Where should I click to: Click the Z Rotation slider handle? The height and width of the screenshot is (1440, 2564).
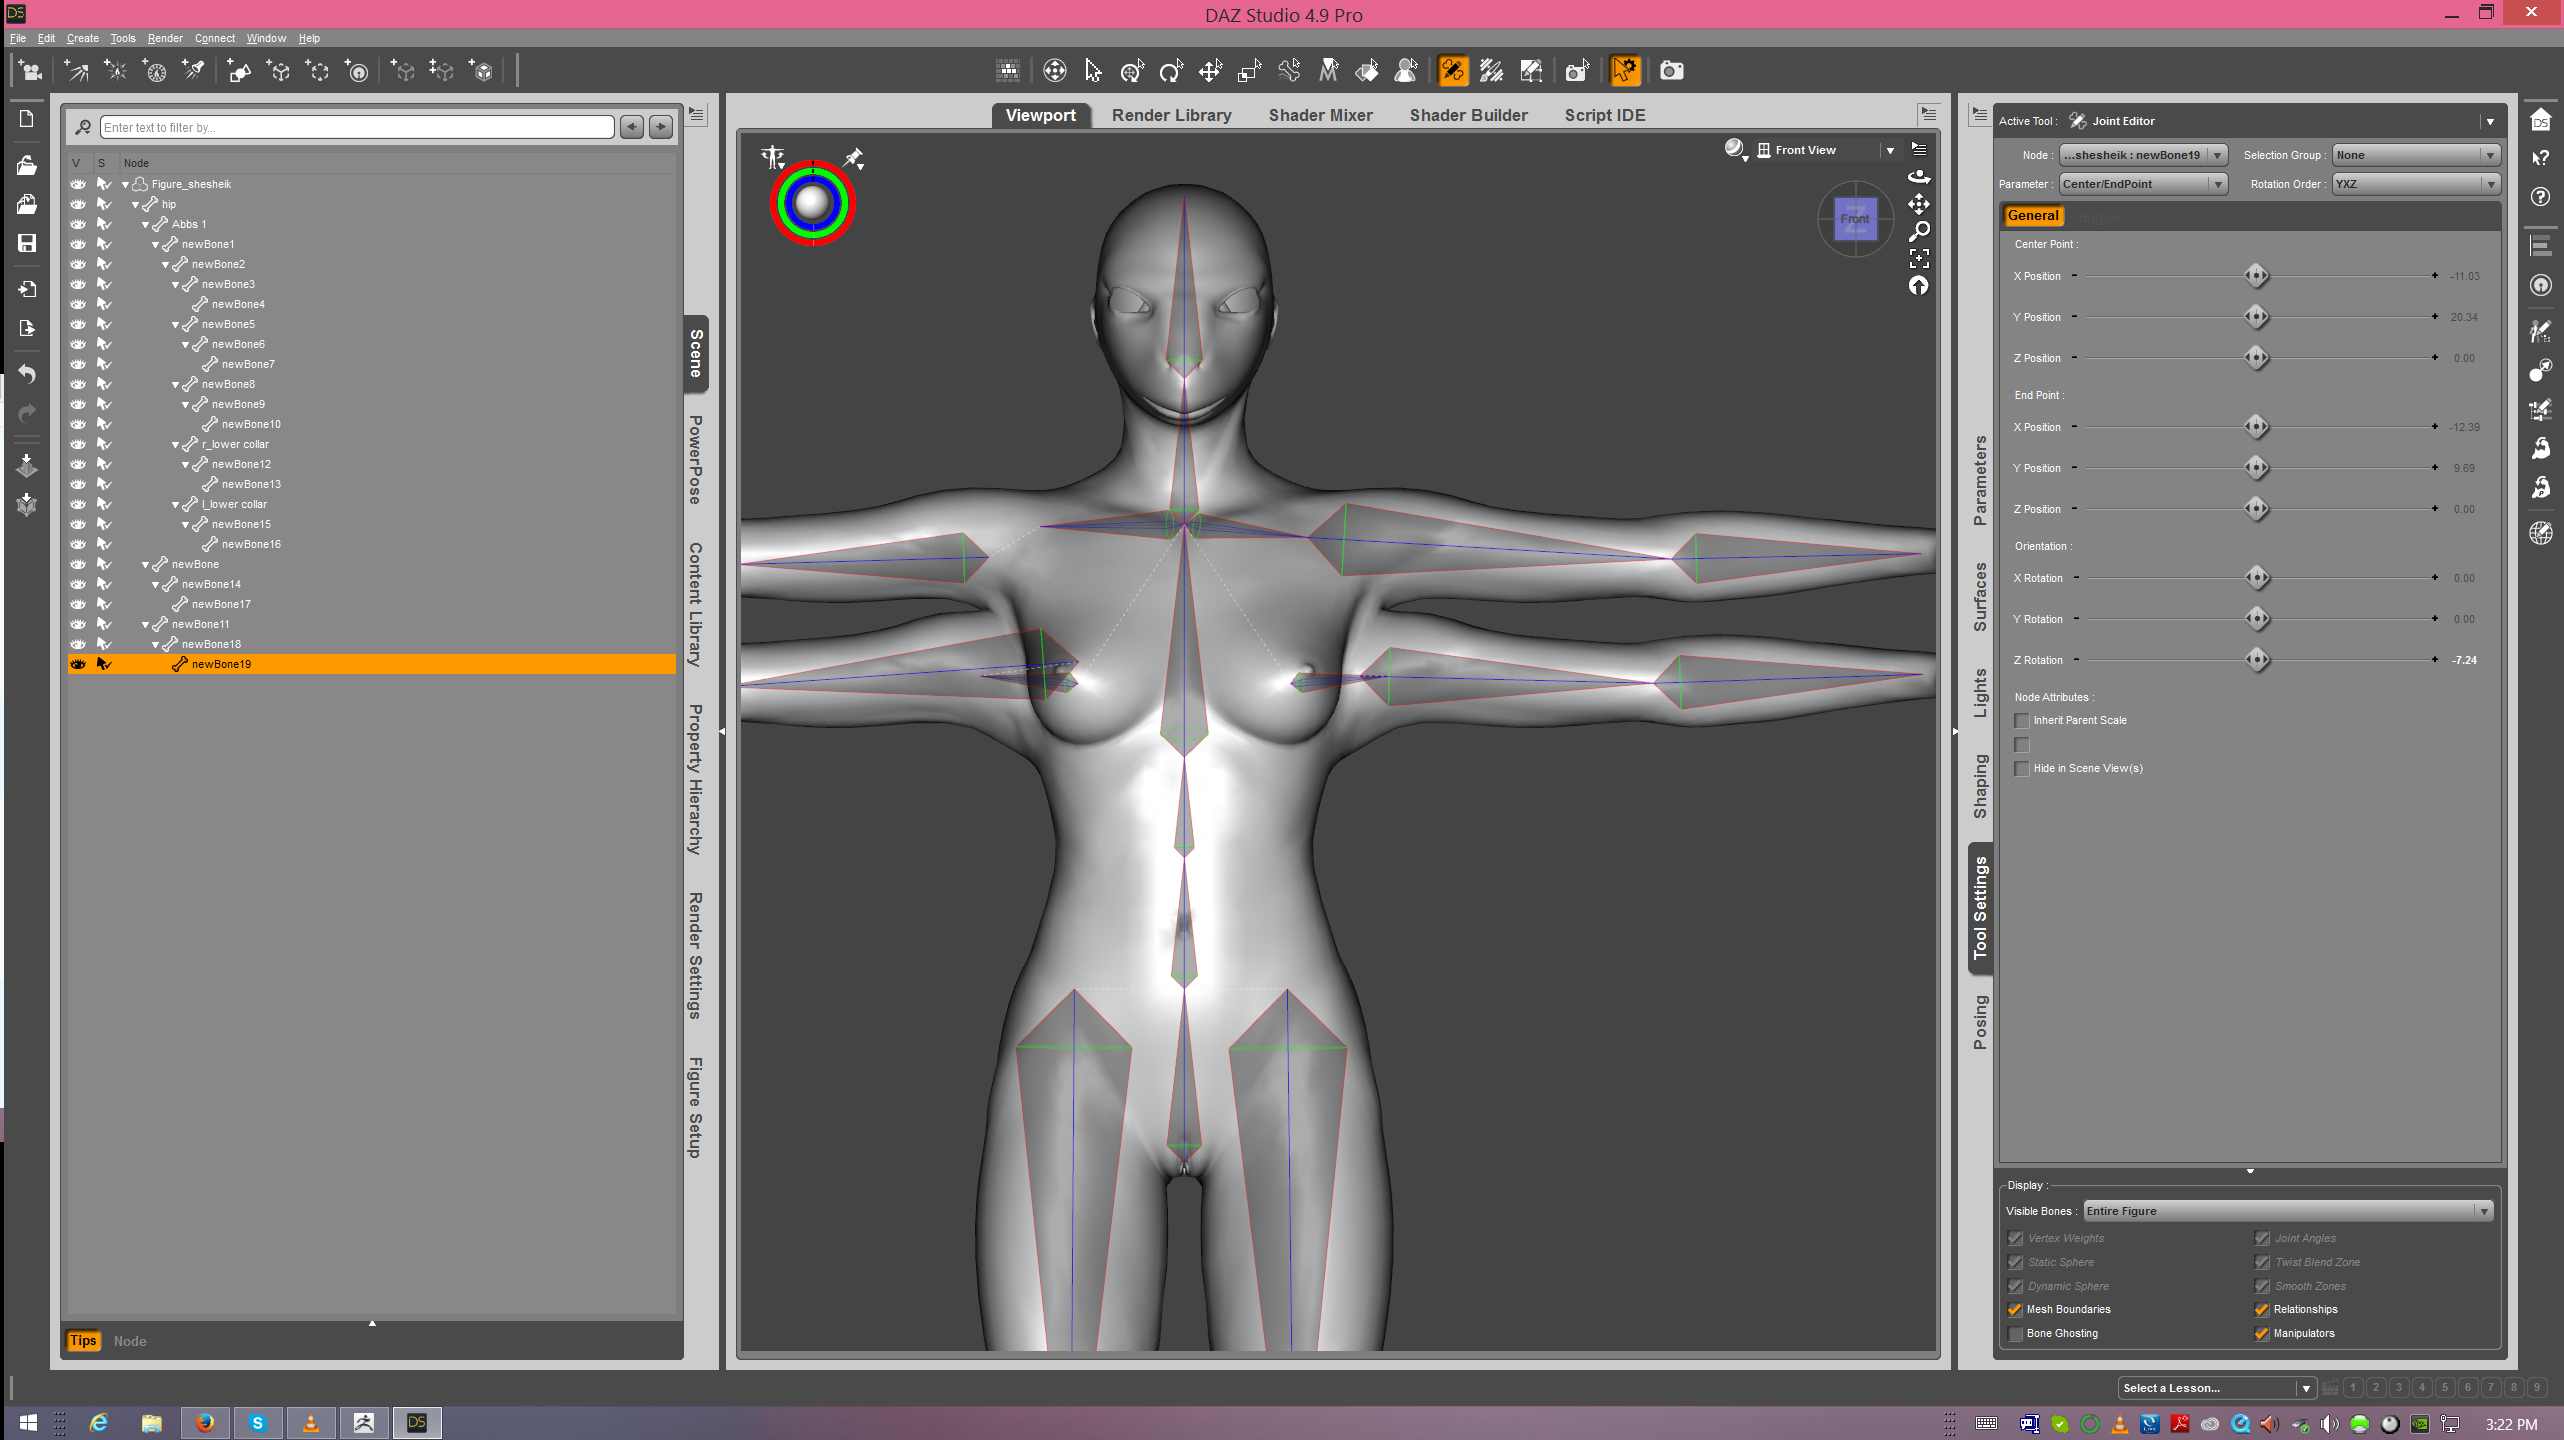click(x=2257, y=660)
